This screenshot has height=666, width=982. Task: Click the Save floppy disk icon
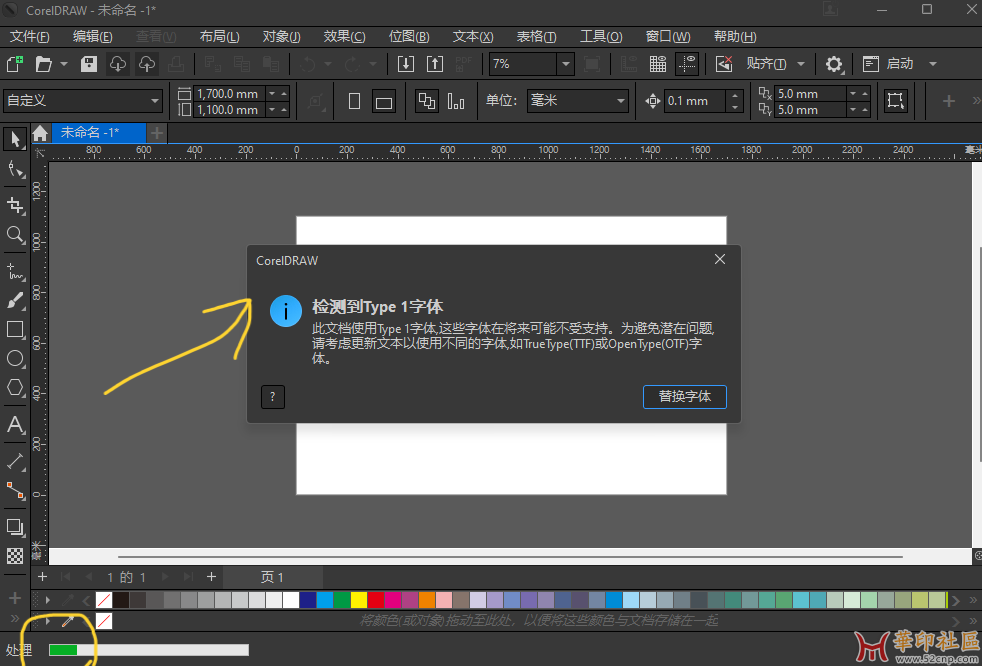(89, 64)
